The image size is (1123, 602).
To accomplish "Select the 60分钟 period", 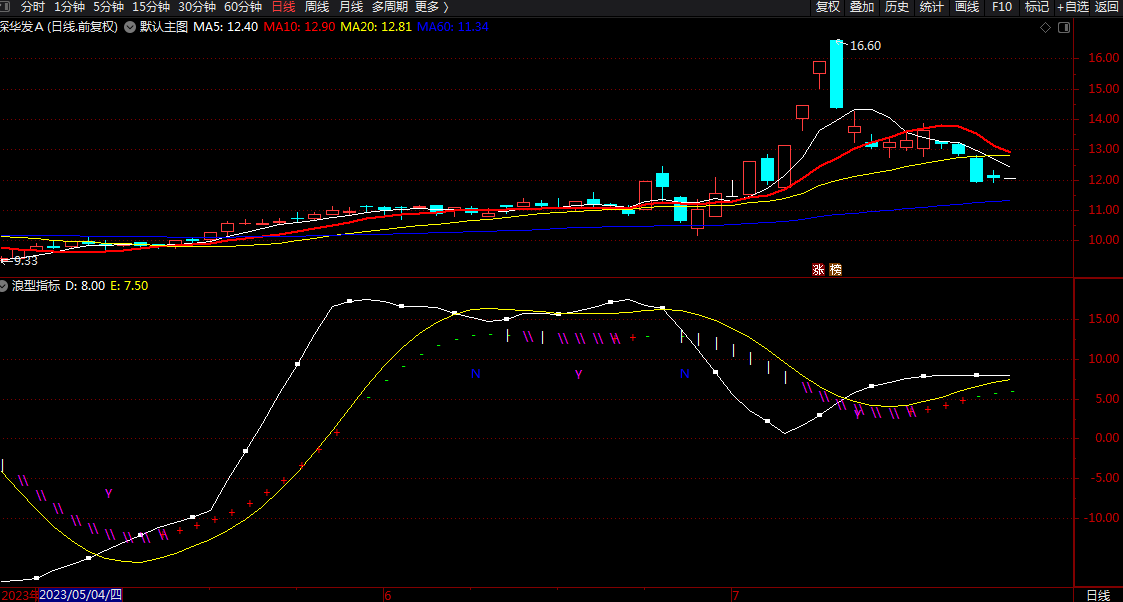I will (x=243, y=7).
